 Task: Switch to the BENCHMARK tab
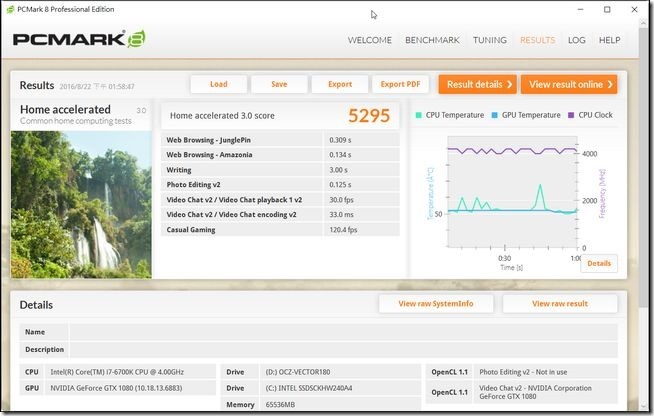[432, 40]
